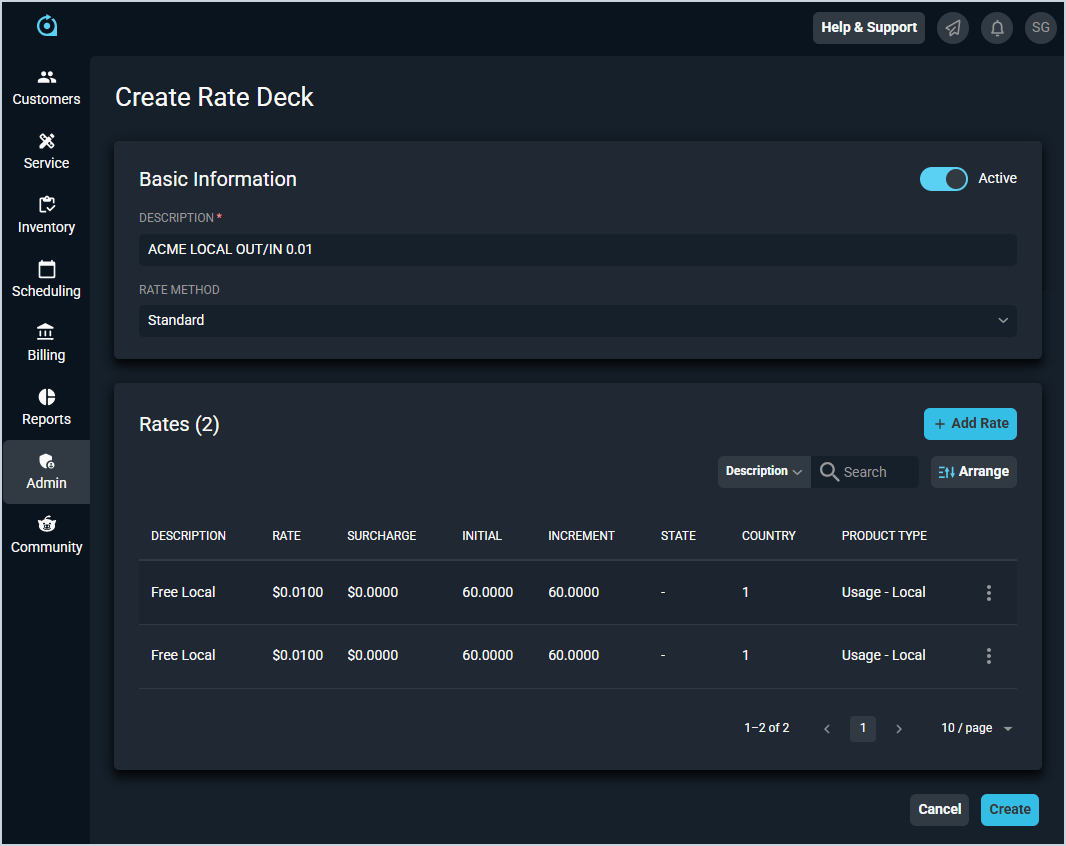Click the app logo in top-left corner
The image size is (1066, 846).
click(46, 26)
